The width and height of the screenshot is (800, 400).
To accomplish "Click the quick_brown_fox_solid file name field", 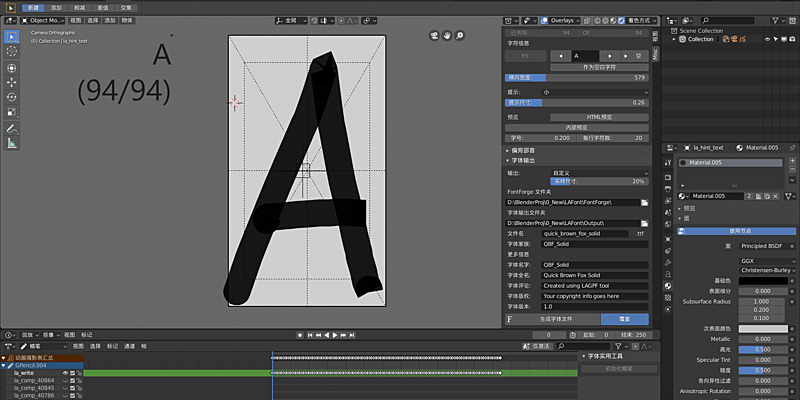I will pos(585,233).
